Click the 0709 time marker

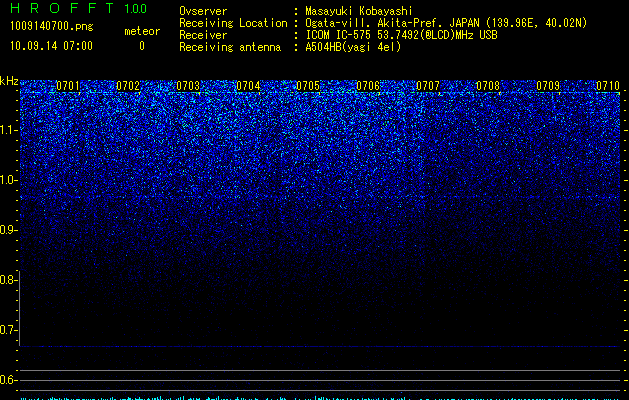[548, 86]
